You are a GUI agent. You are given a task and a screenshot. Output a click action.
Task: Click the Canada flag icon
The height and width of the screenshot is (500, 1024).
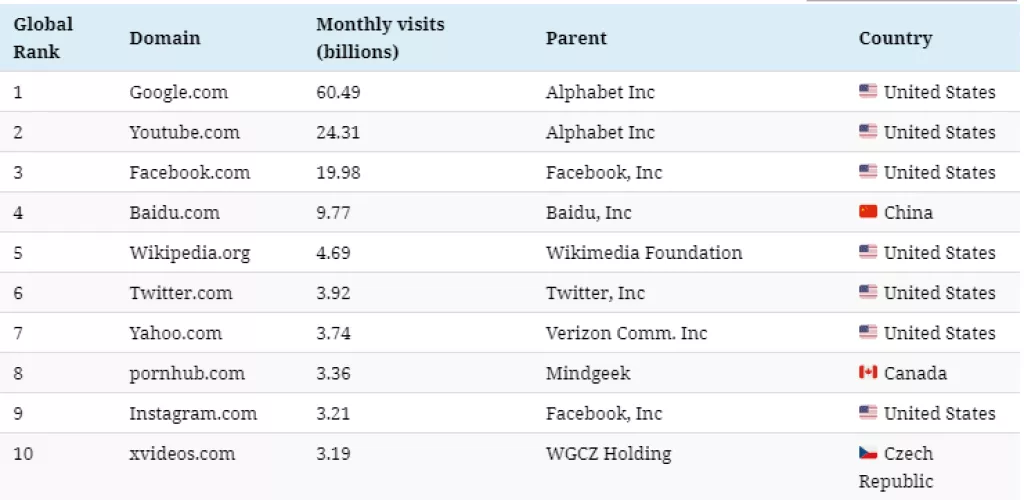coord(868,373)
